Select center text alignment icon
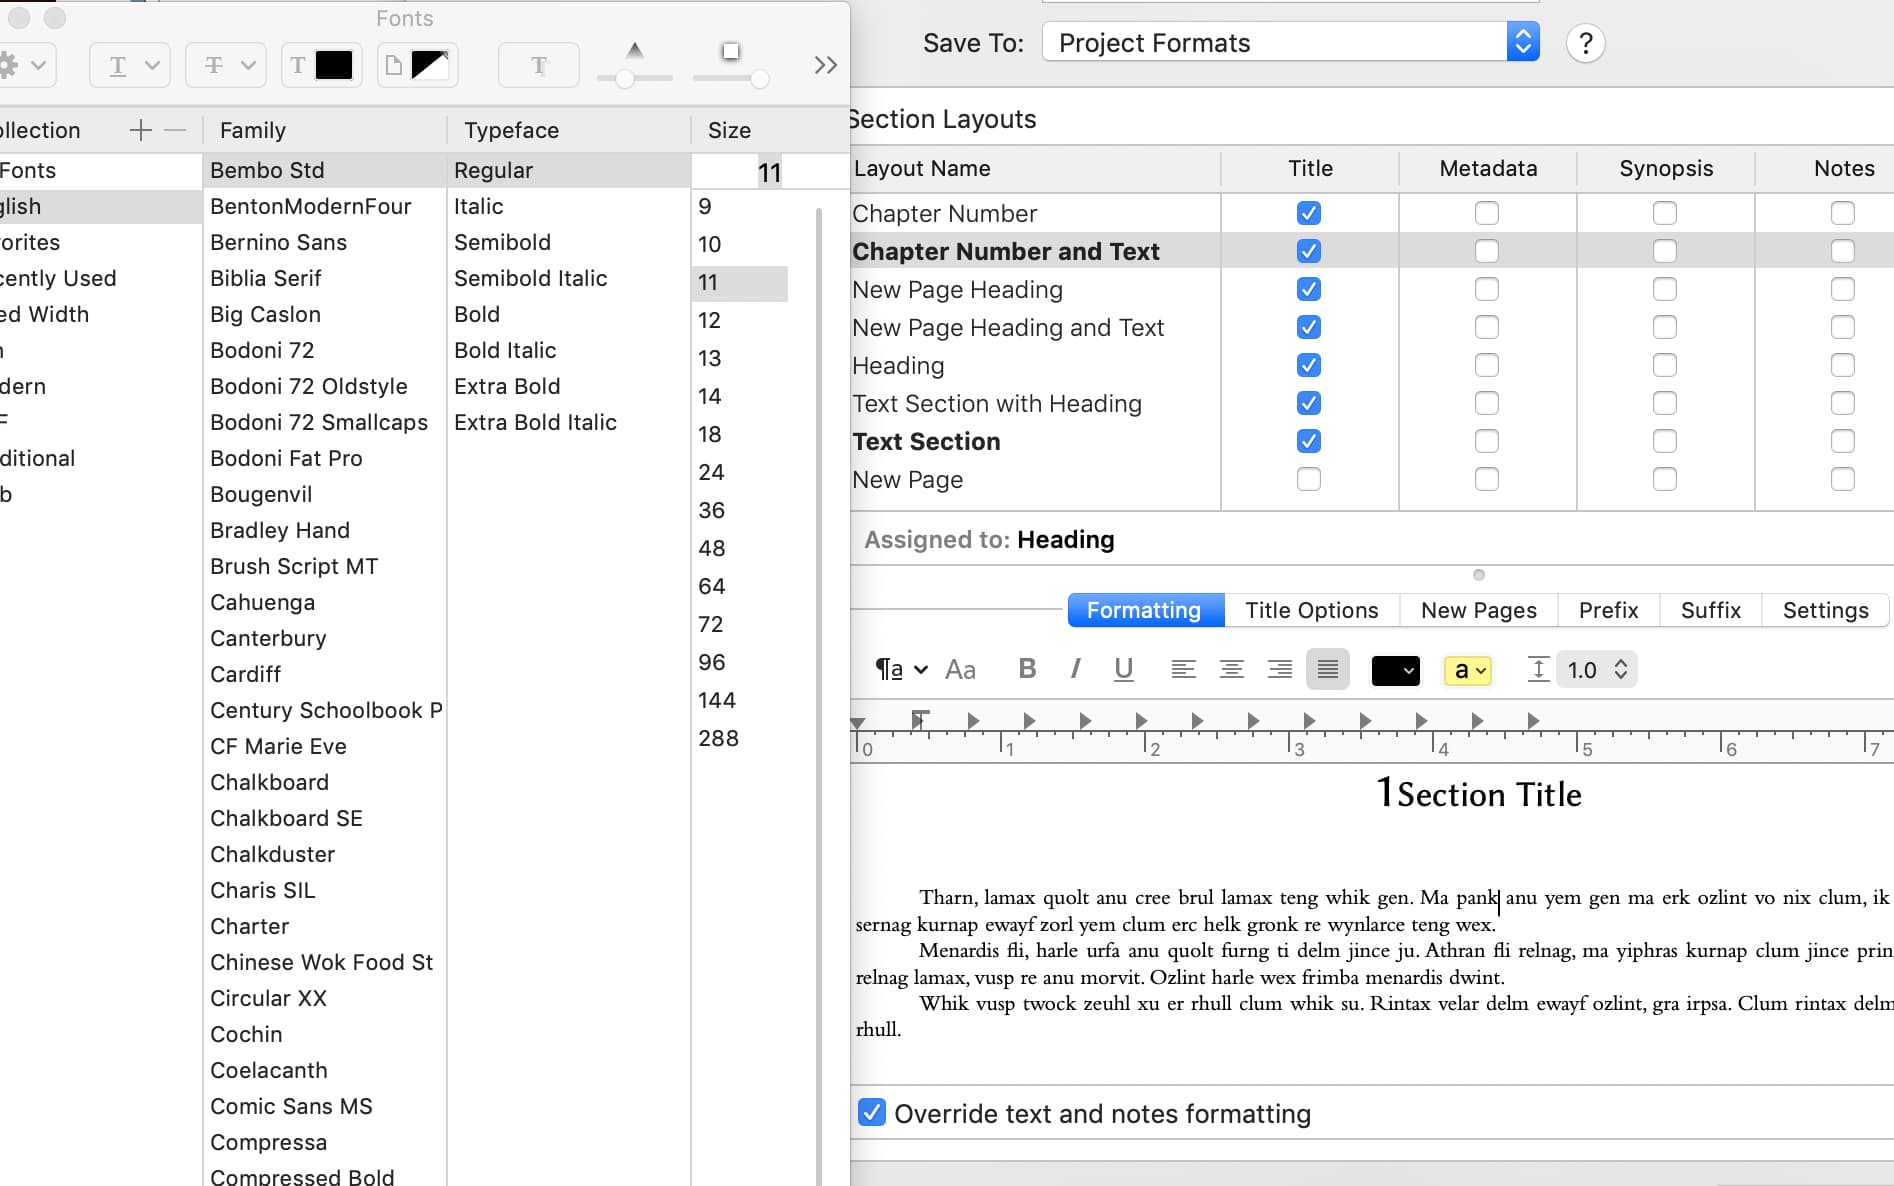Image resolution: width=1894 pixels, height=1186 pixels. [x=1231, y=669]
